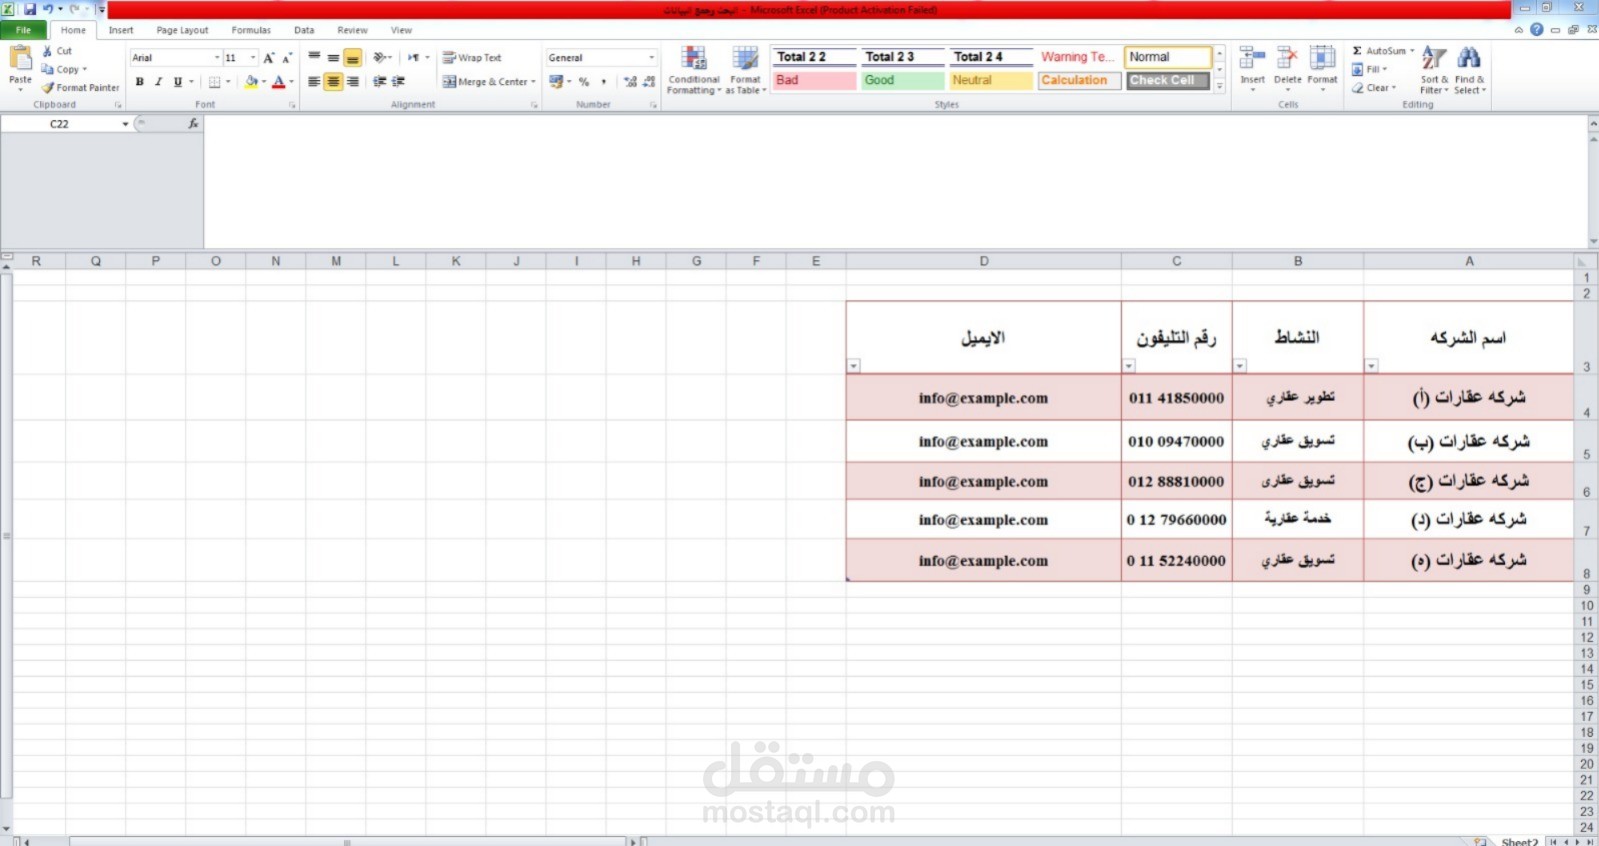Click the Decrease Decimal icon
This screenshot has width=1599, height=846.
pos(649,82)
